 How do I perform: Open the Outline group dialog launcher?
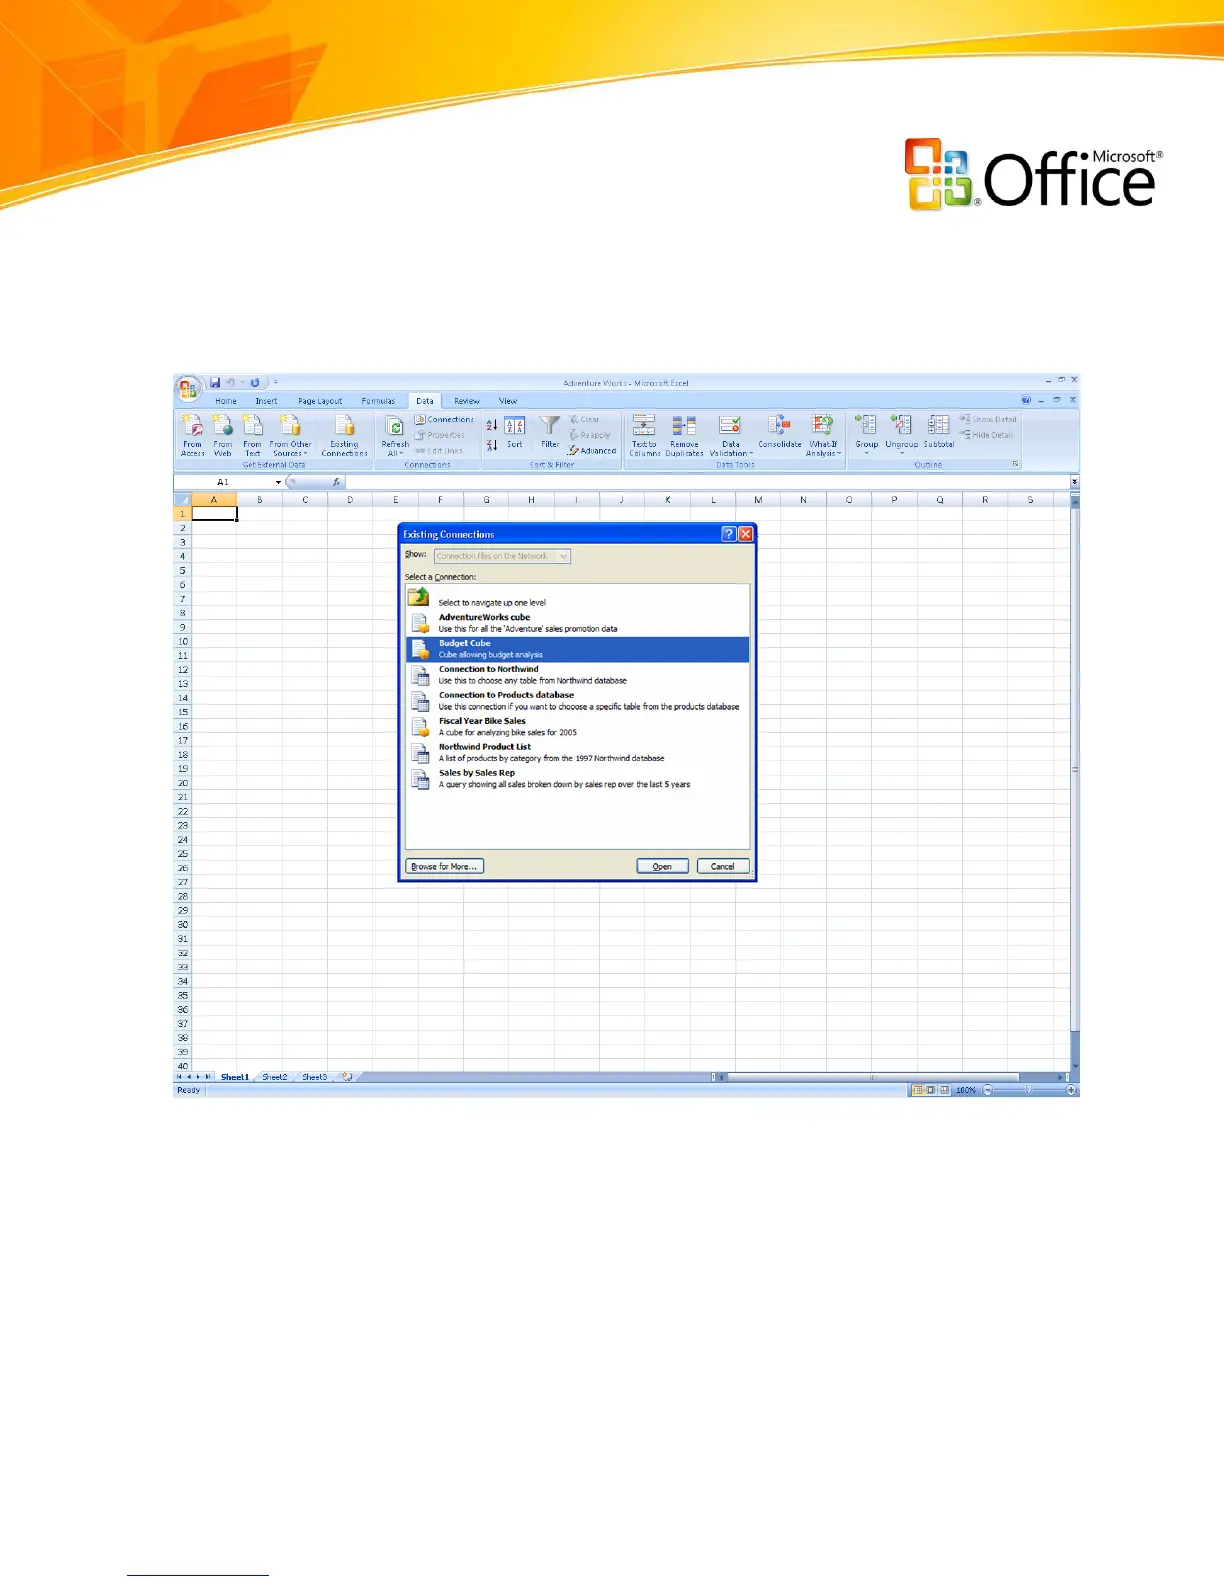[1016, 464]
